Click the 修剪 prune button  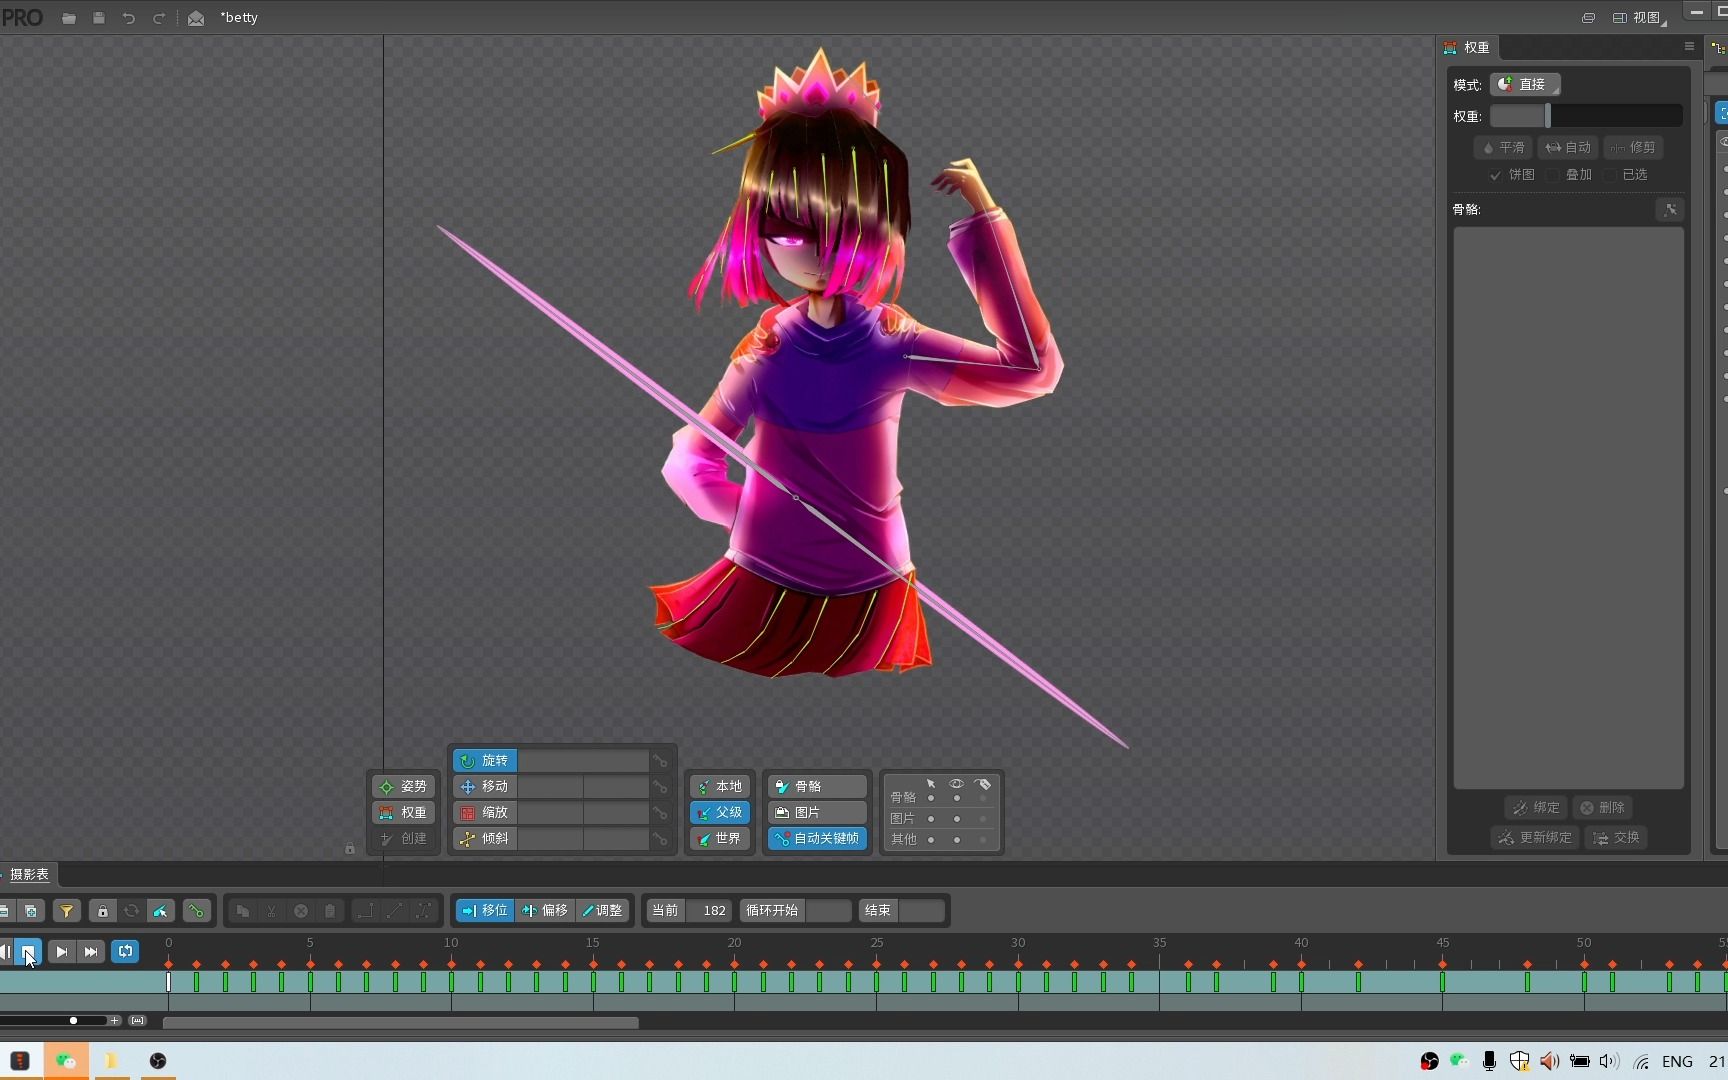click(1633, 147)
